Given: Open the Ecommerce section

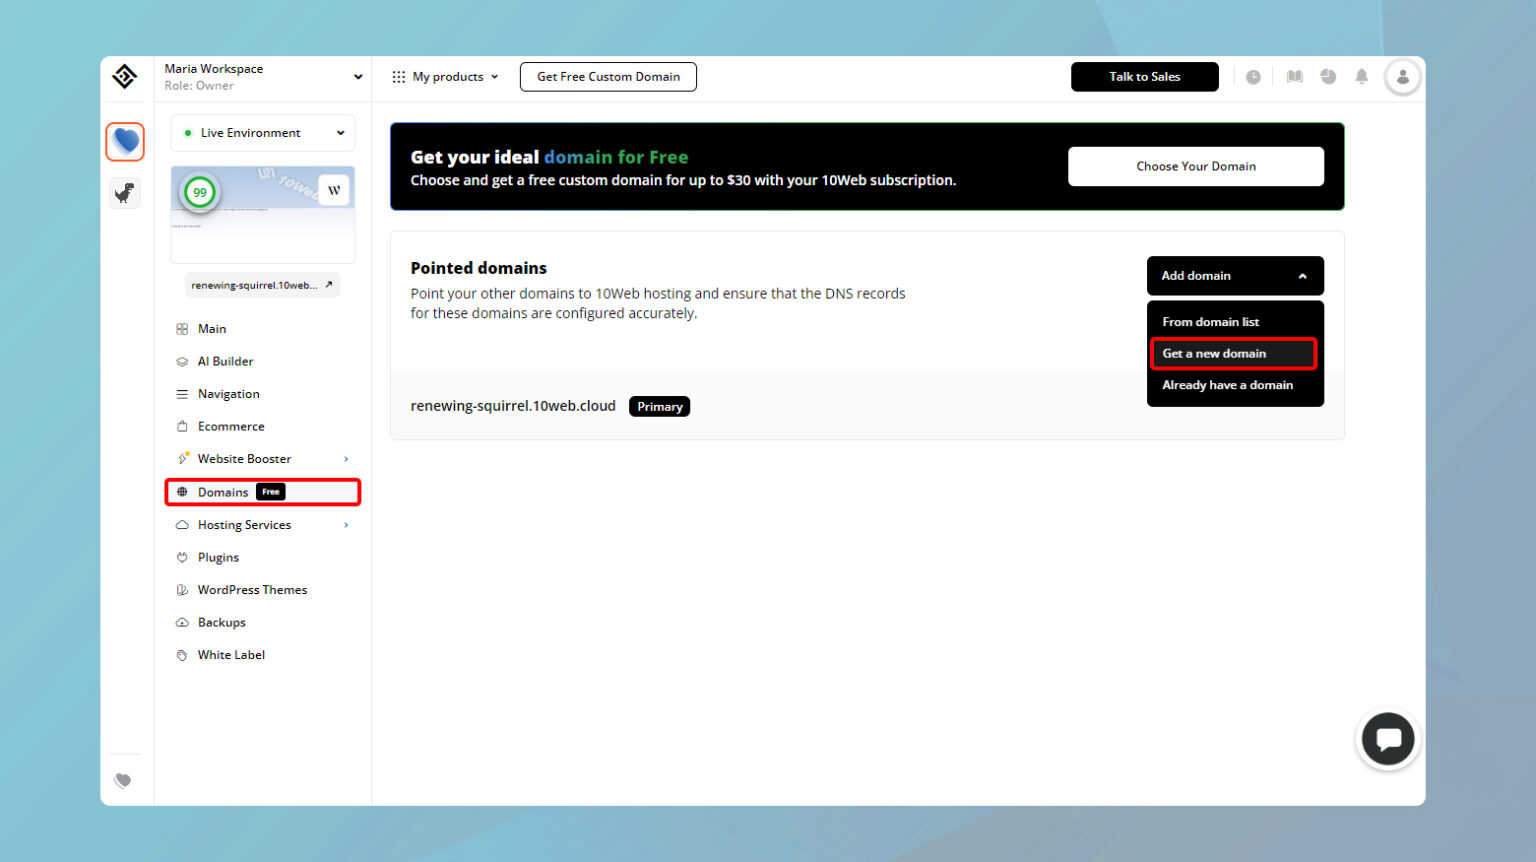Looking at the screenshot, I should coord(231,425).
